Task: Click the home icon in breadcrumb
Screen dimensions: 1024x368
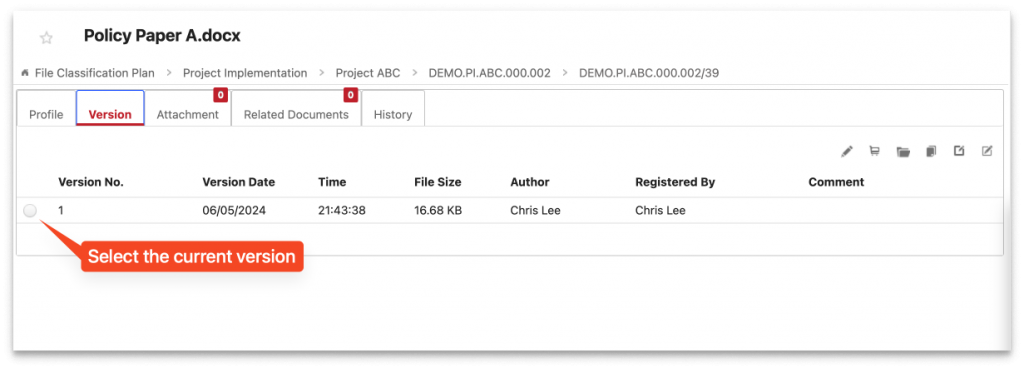Action: 25,73
